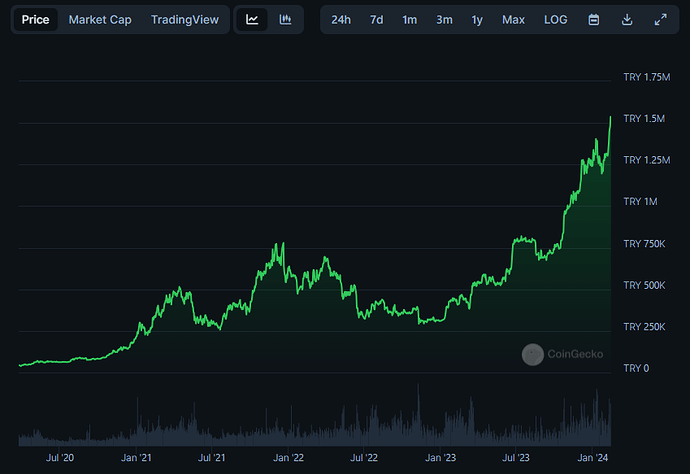Click the CoinGecko watermark logo
This screenshot has height=474, width=690.
562,354
